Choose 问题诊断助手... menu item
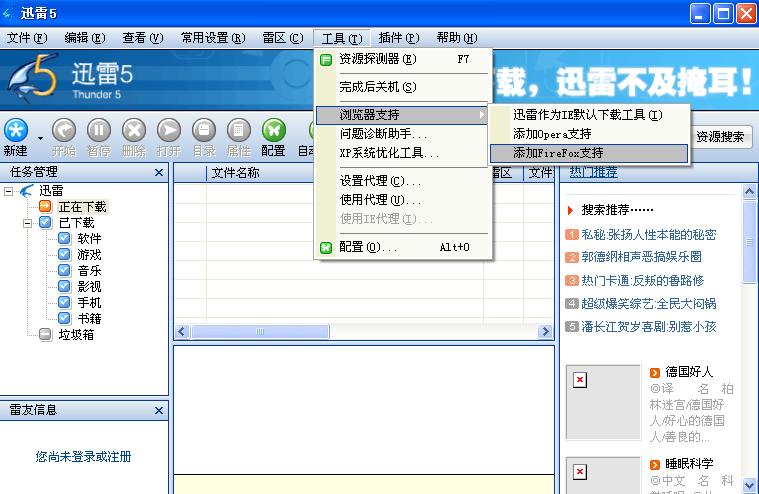 pos(403,134)
